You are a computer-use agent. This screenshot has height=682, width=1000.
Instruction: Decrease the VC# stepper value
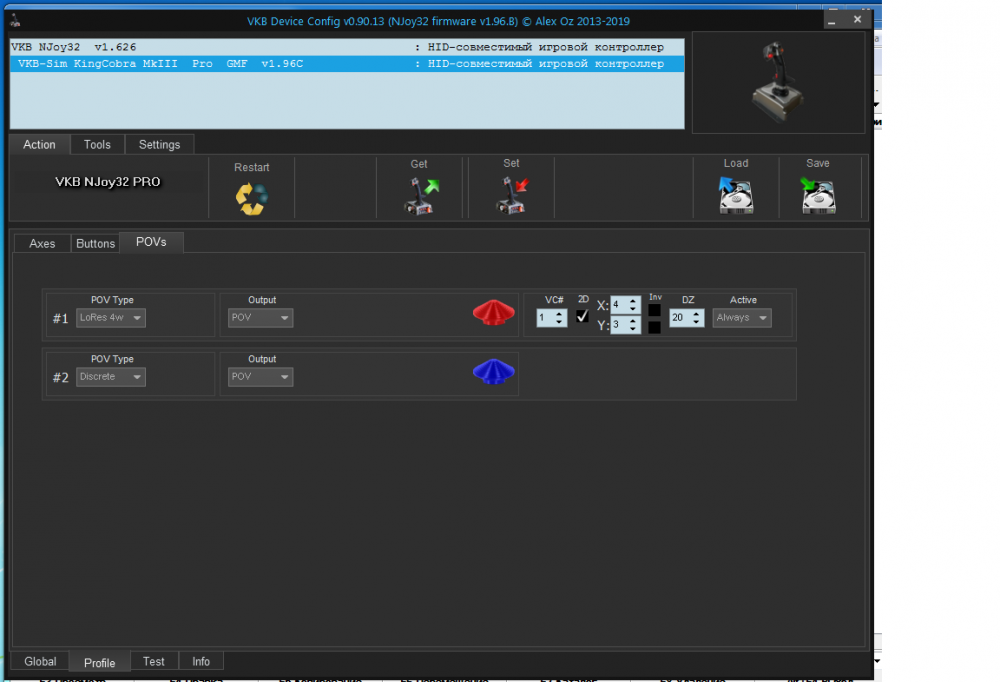559,322
